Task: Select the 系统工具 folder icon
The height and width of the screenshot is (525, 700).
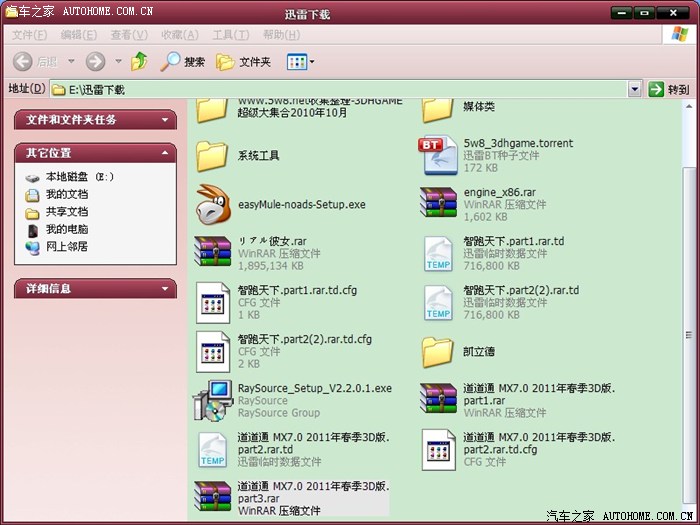Action: pyautogui.click(x=212, y=156)
